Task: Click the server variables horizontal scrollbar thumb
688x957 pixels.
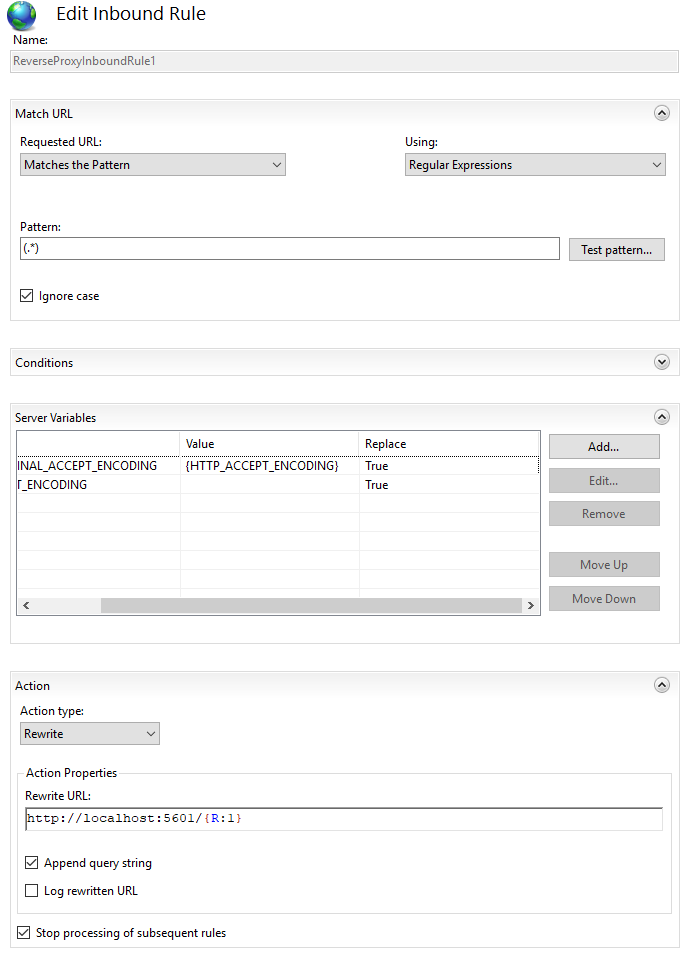Action: click(x=310, y=606)
